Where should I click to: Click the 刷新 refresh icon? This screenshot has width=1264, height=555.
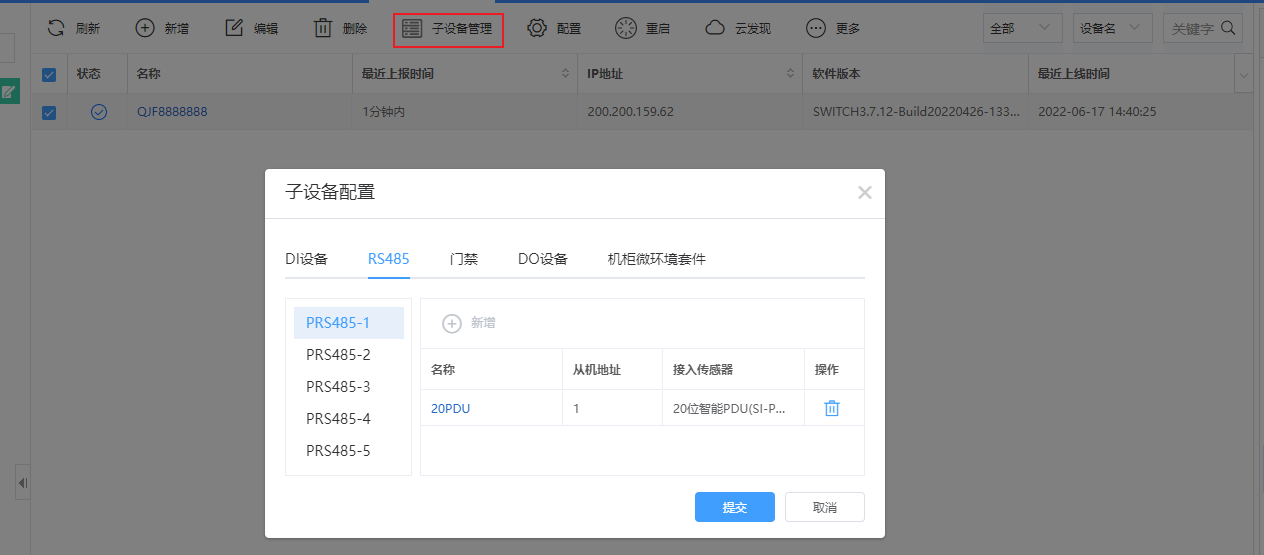57,28
